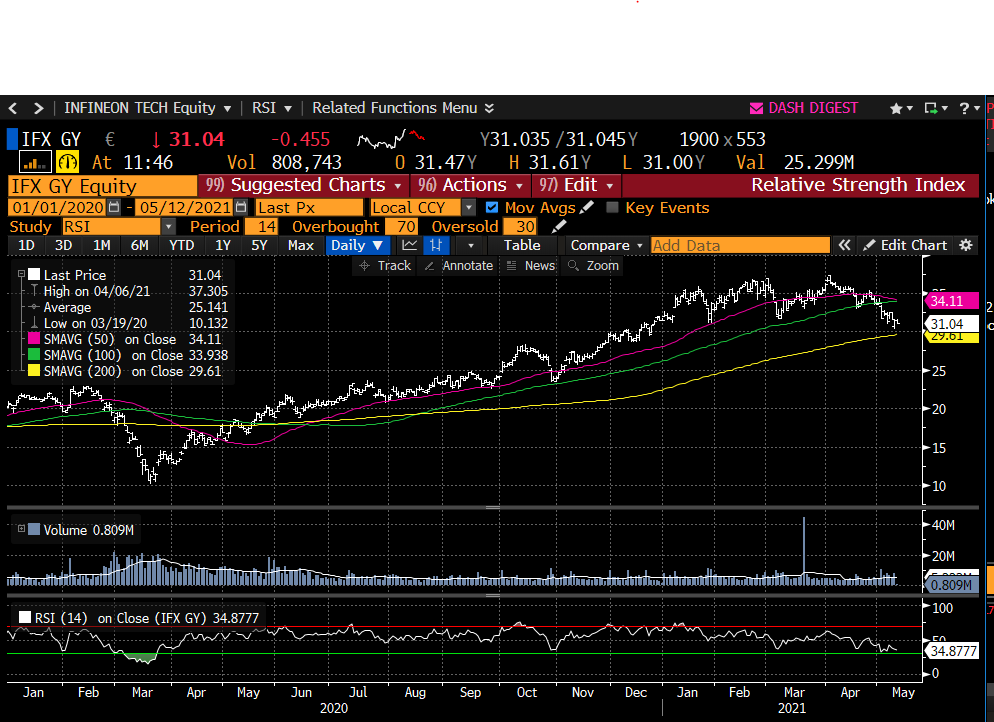Image resolution: width=994 pixels, height=722 pixels.
Task: Click the Edit Chart button
Action: click(x=905, y=245)
